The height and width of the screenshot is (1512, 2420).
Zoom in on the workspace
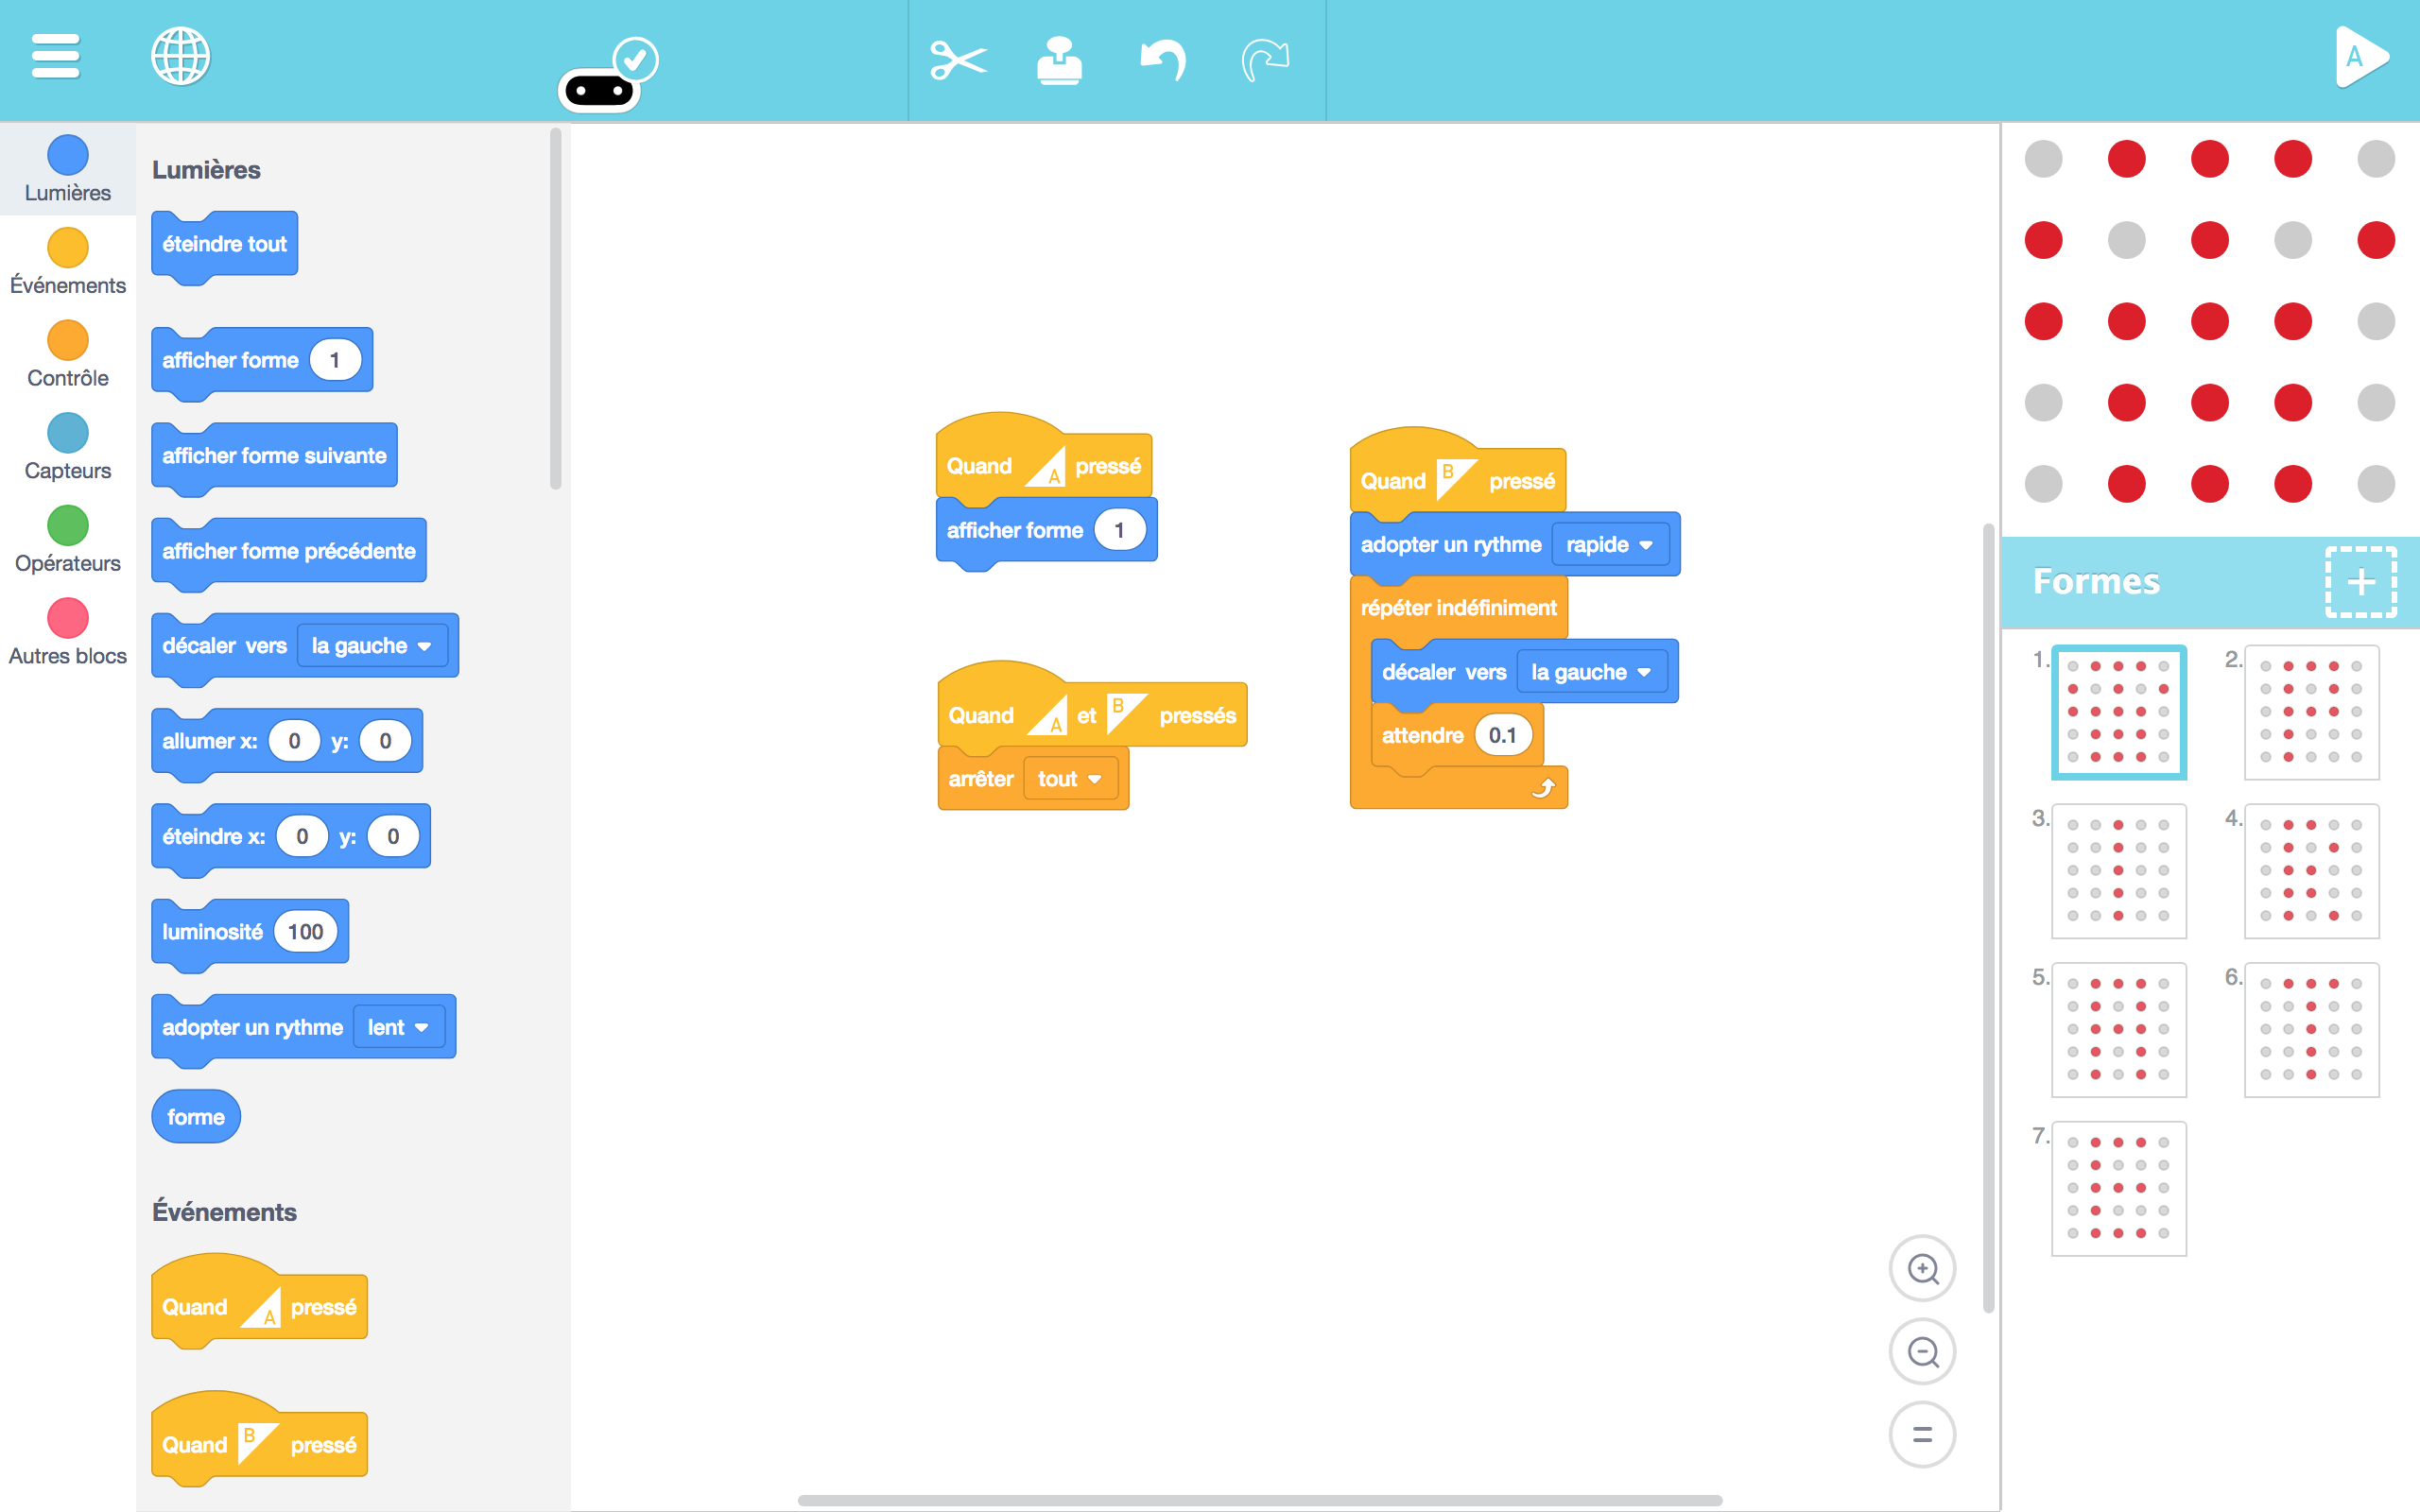coord(1923,1268)
